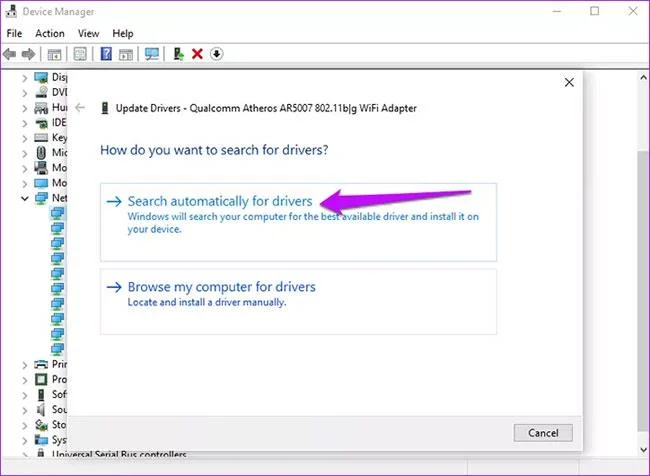Expand the Sys tree node
The height and width of the screenshot is (476, 650).
(x=24, y=440)
